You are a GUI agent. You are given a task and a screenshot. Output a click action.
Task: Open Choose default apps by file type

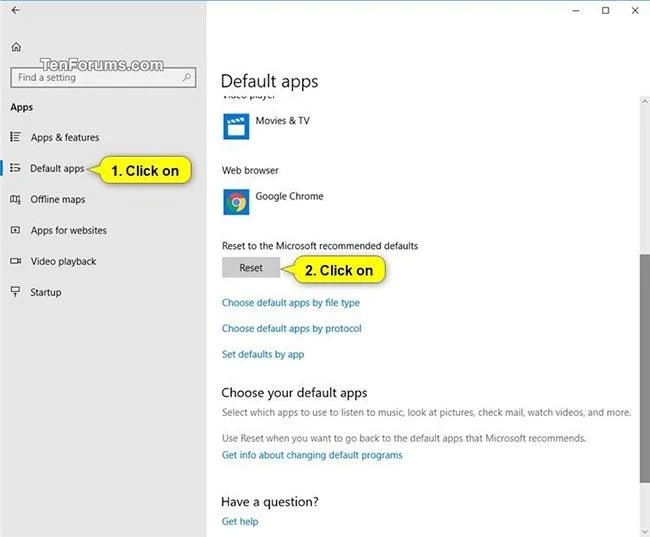[x=291, y=303]
